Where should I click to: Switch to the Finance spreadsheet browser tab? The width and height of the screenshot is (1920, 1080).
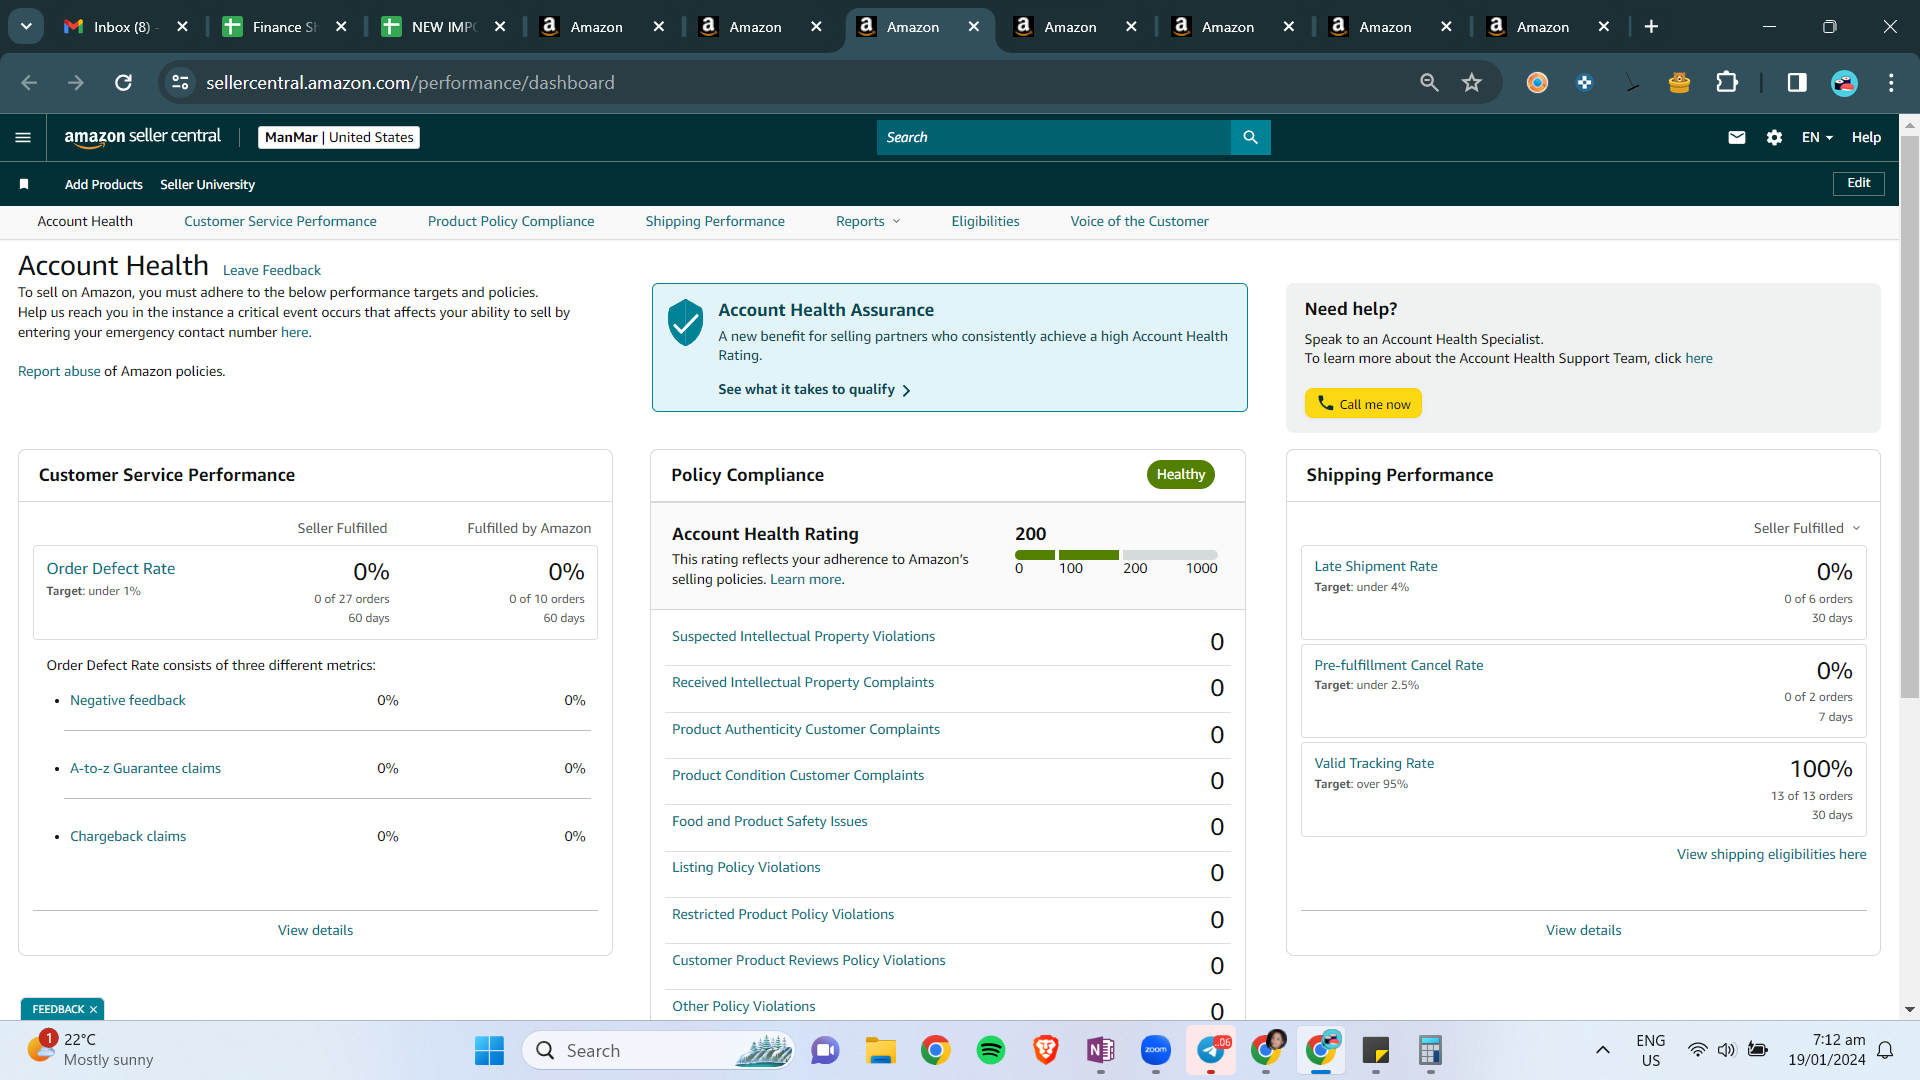tap(285, 27)
